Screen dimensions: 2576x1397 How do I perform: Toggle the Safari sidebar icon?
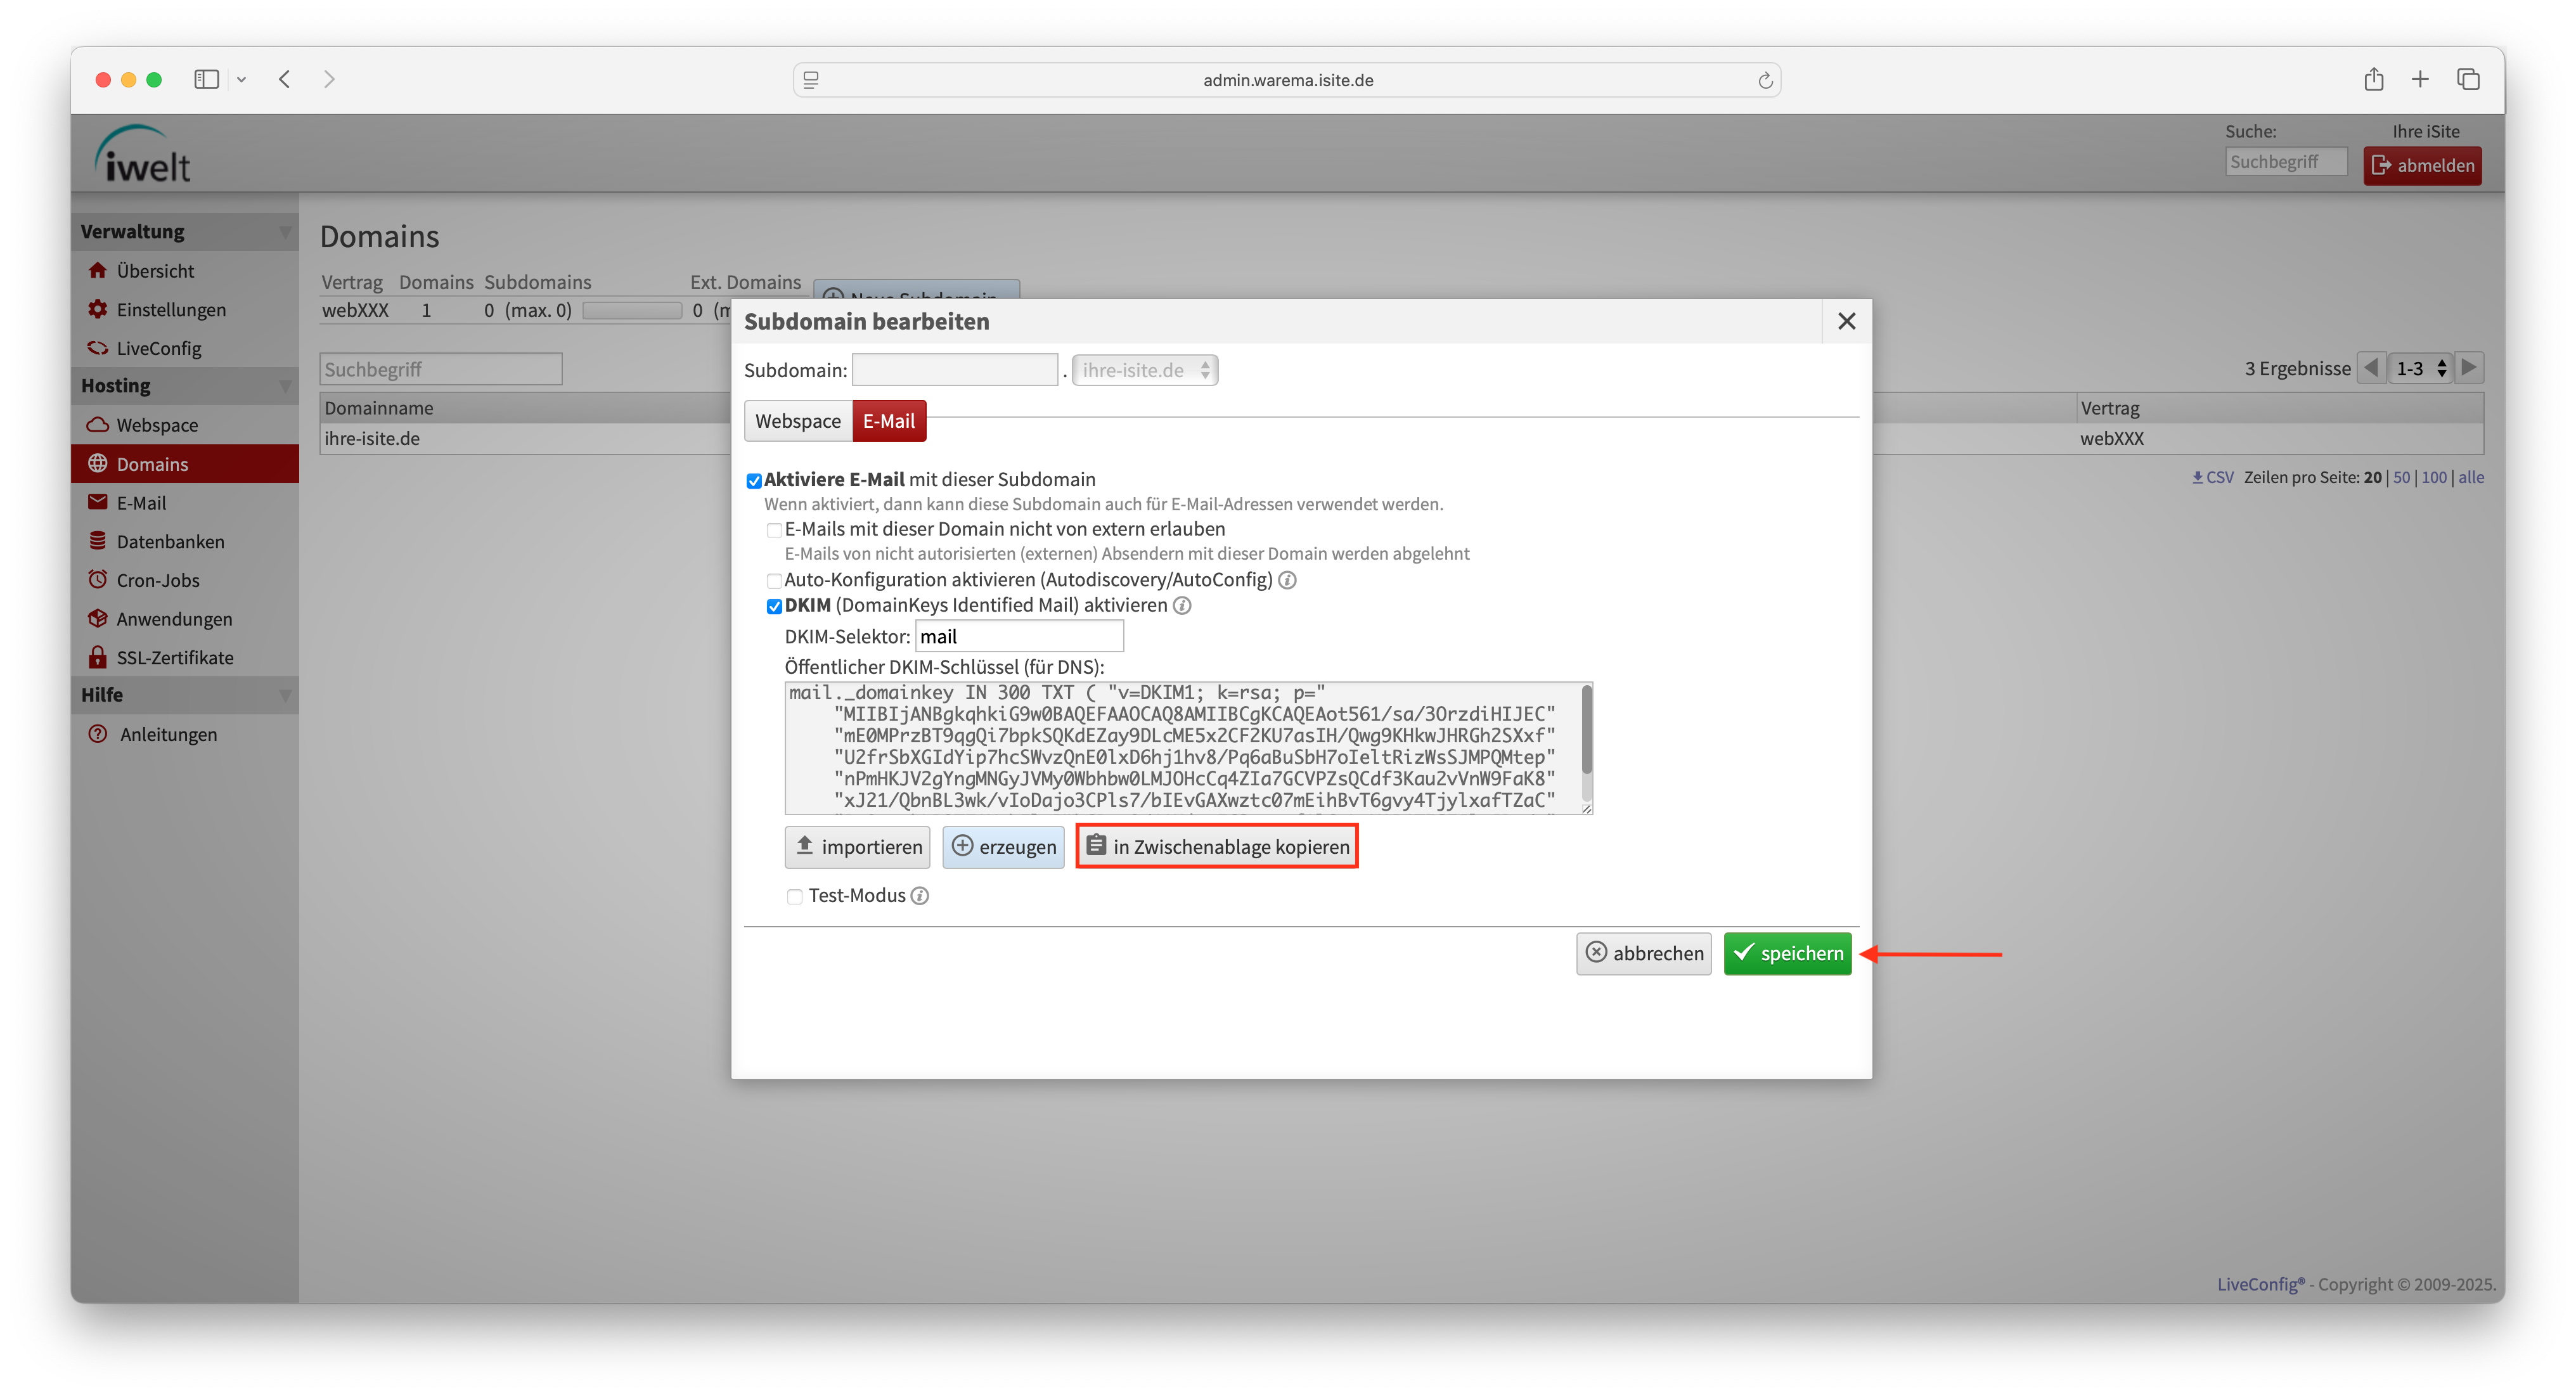(206, 79)
